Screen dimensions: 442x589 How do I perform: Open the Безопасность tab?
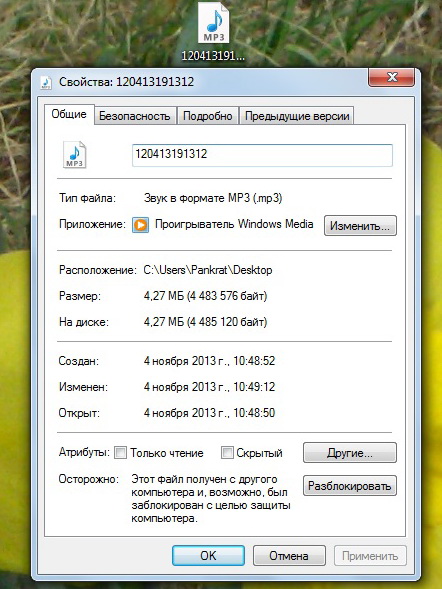click(x=135, y=116)
